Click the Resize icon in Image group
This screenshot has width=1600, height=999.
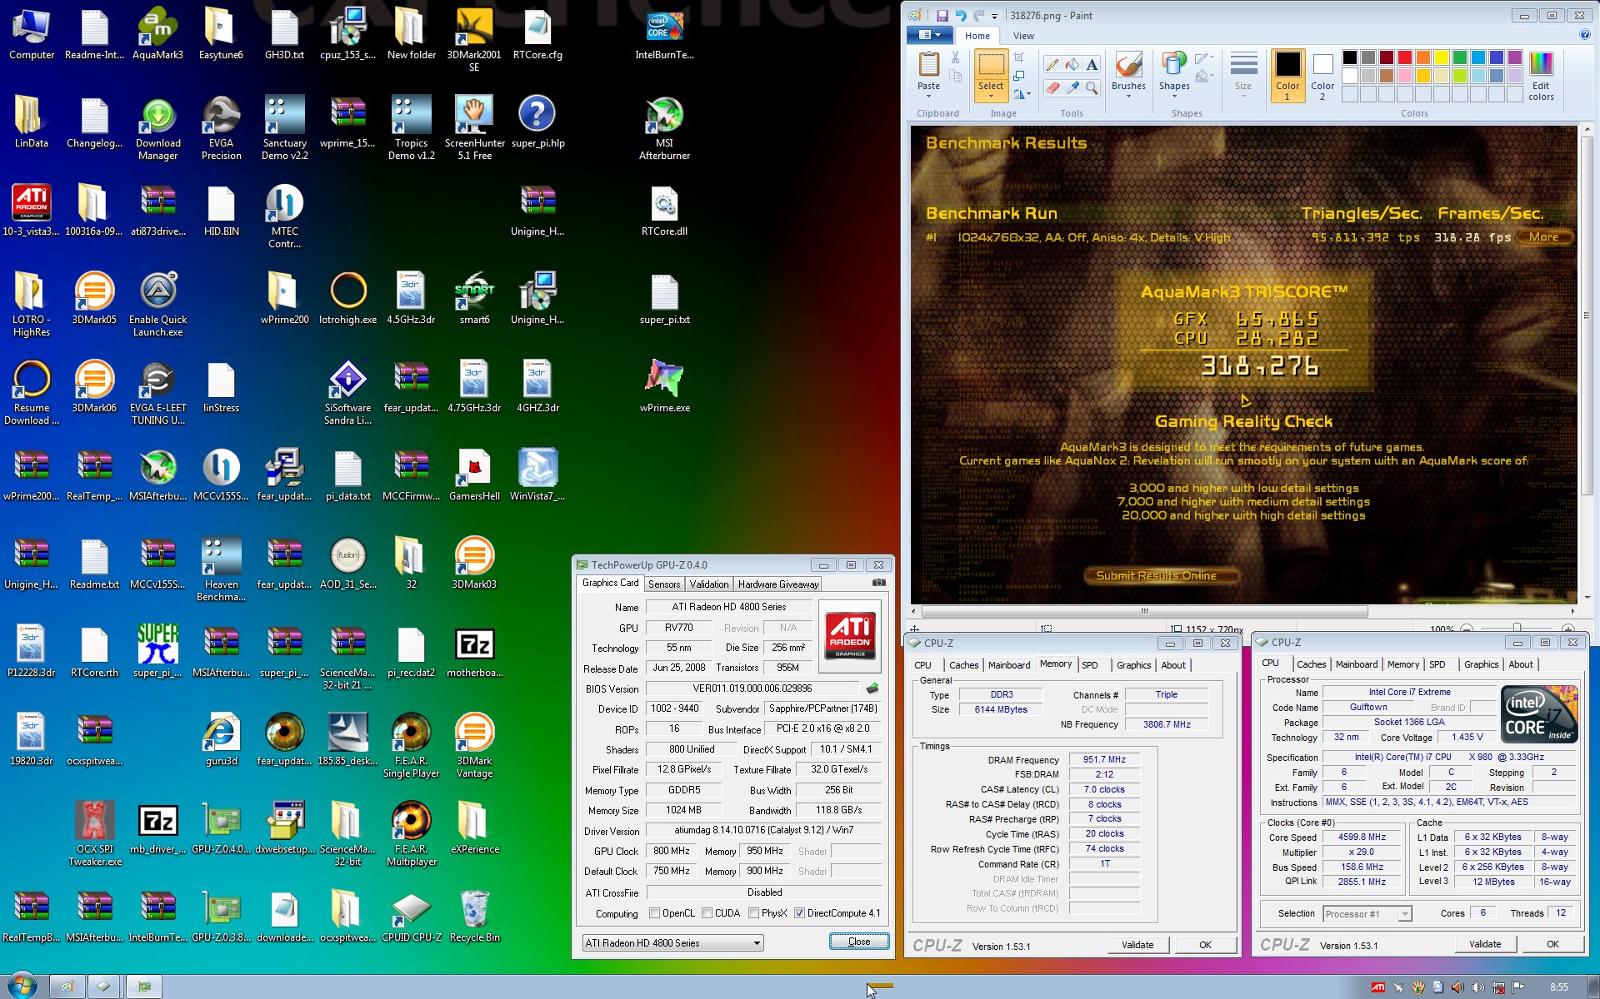(x=1019, y=76)
